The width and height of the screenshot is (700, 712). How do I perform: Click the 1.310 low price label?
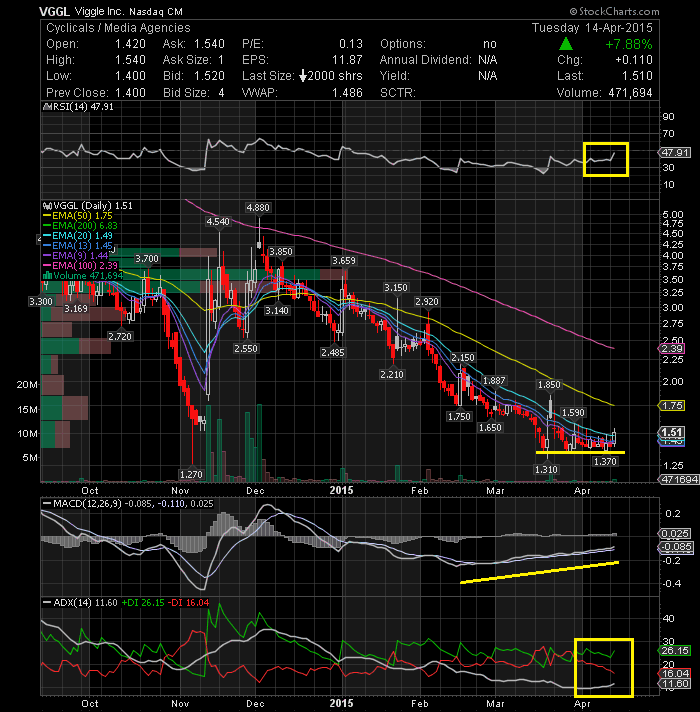pos(546,470)
